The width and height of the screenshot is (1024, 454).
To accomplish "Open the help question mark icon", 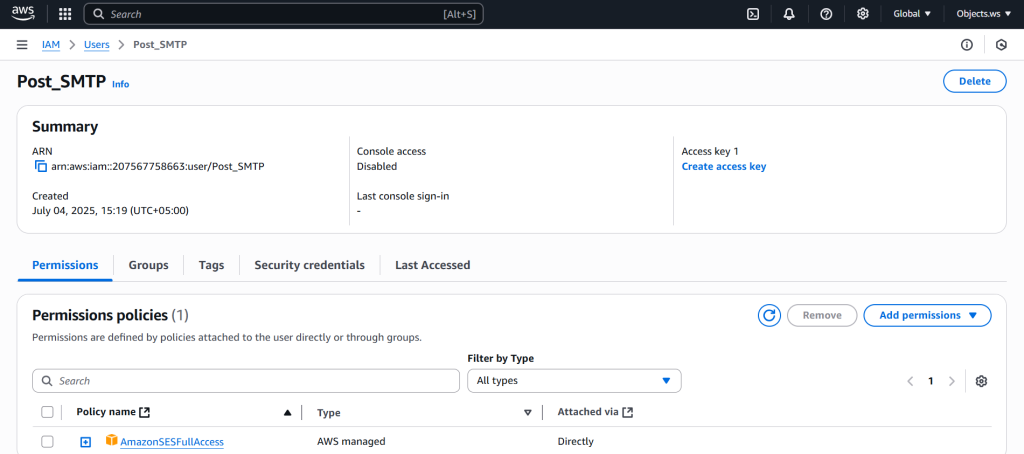I will (826, 14).
